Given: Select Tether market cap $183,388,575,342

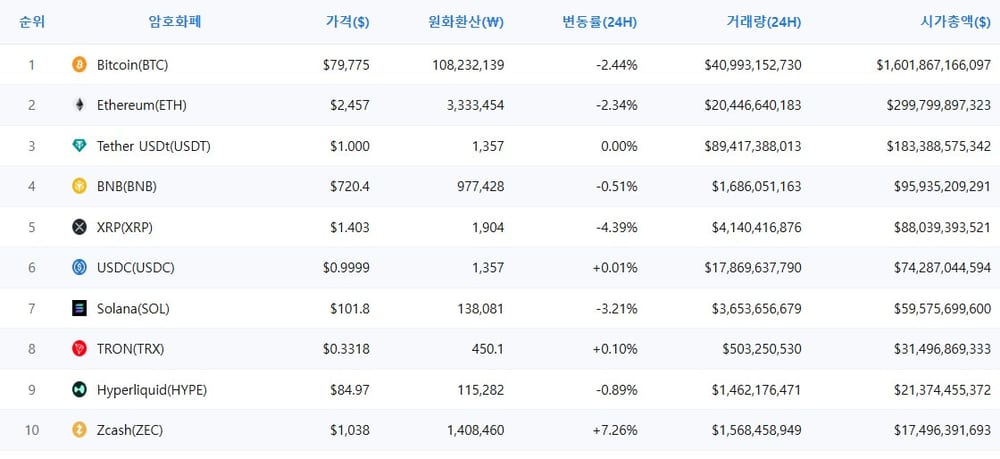Looking at the screenshot, I should [939, 147].
